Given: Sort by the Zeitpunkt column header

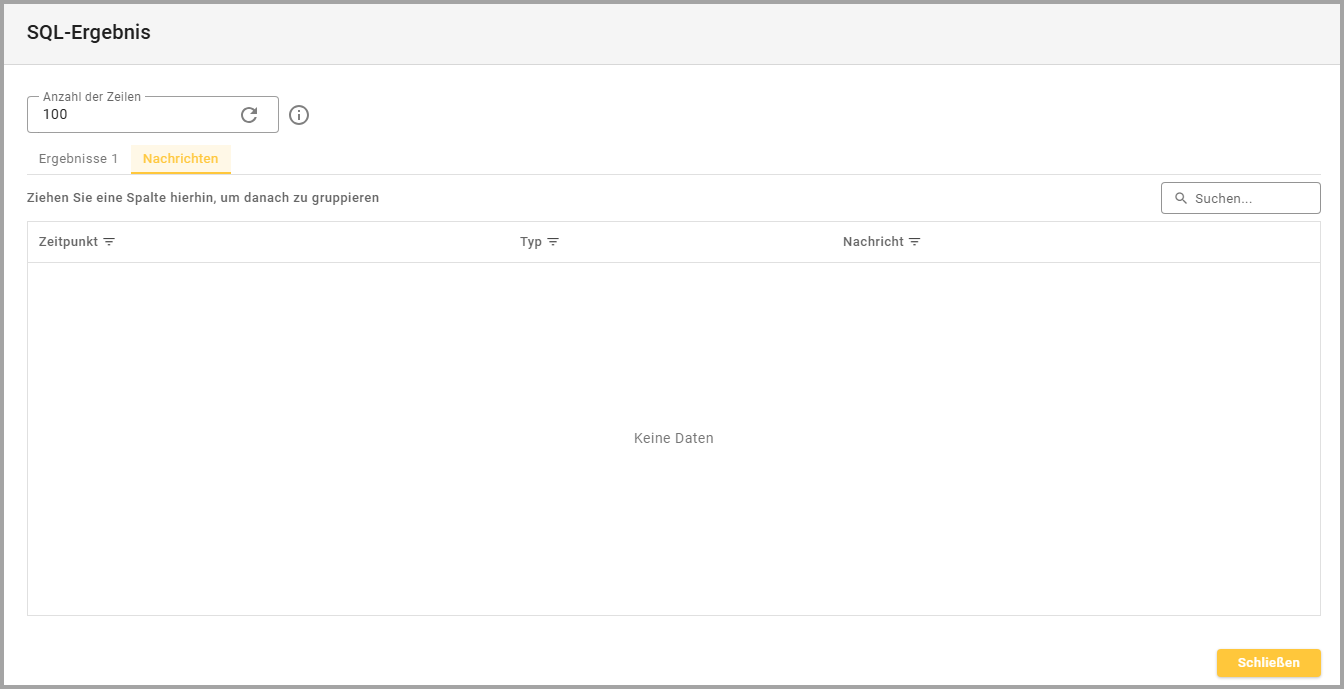Looking at the screenshot, I should click(68, 242).
